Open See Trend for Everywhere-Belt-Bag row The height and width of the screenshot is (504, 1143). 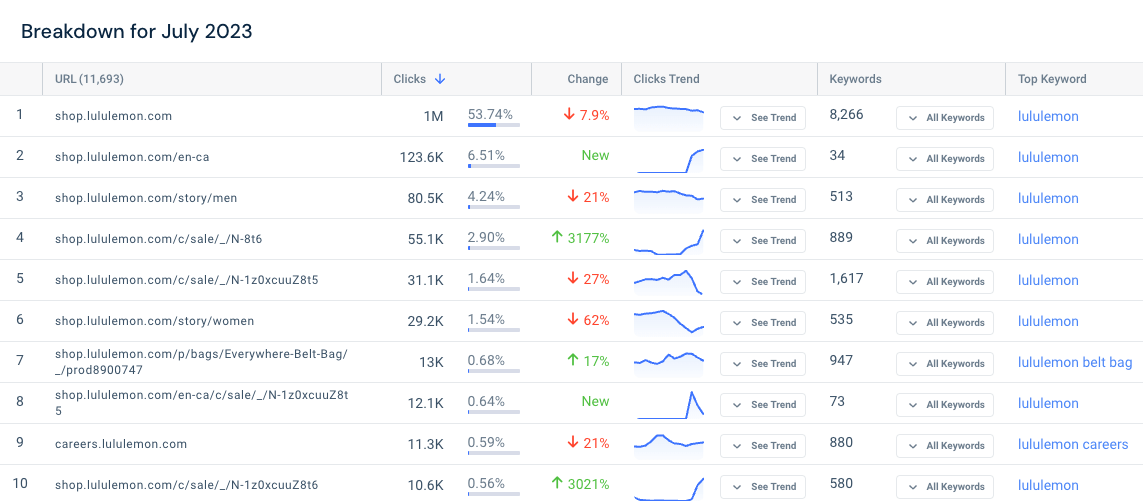(762, 363)
